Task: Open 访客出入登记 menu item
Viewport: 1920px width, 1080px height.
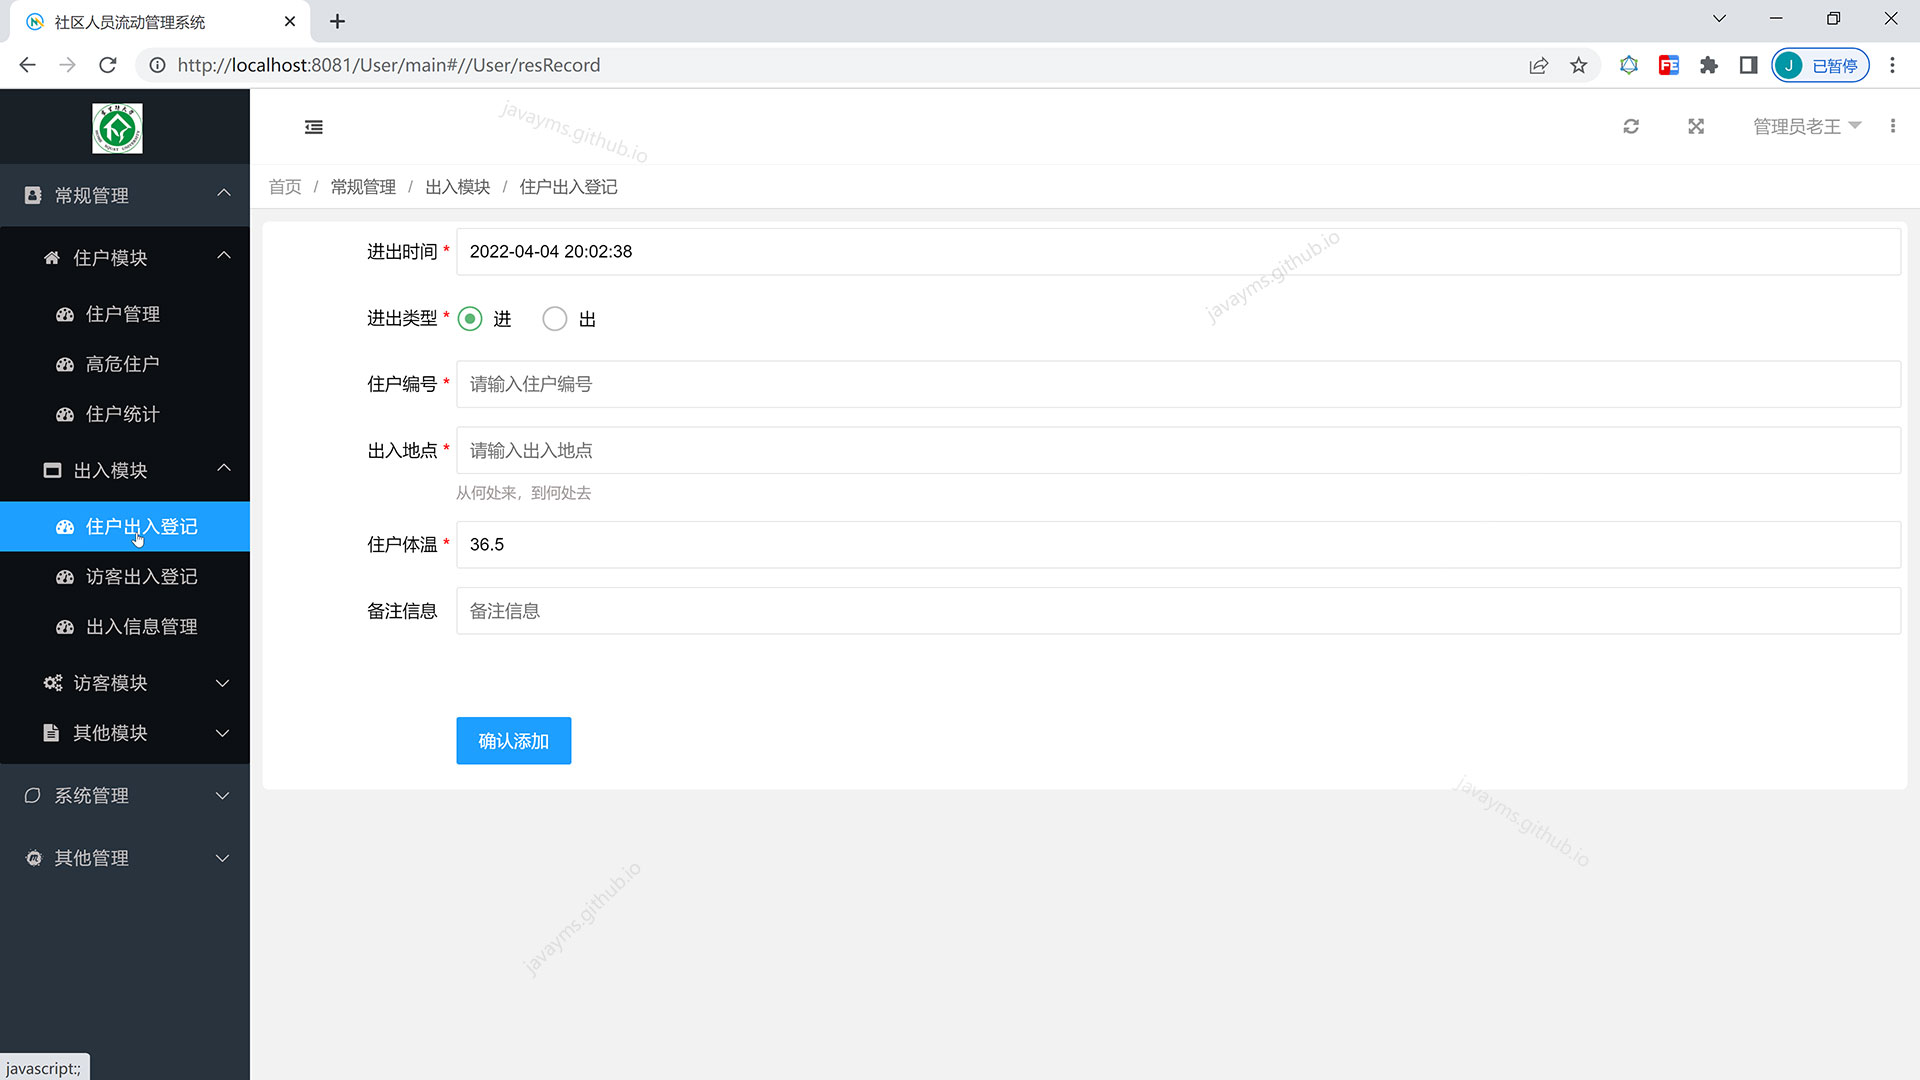Action: click(141, 577)
